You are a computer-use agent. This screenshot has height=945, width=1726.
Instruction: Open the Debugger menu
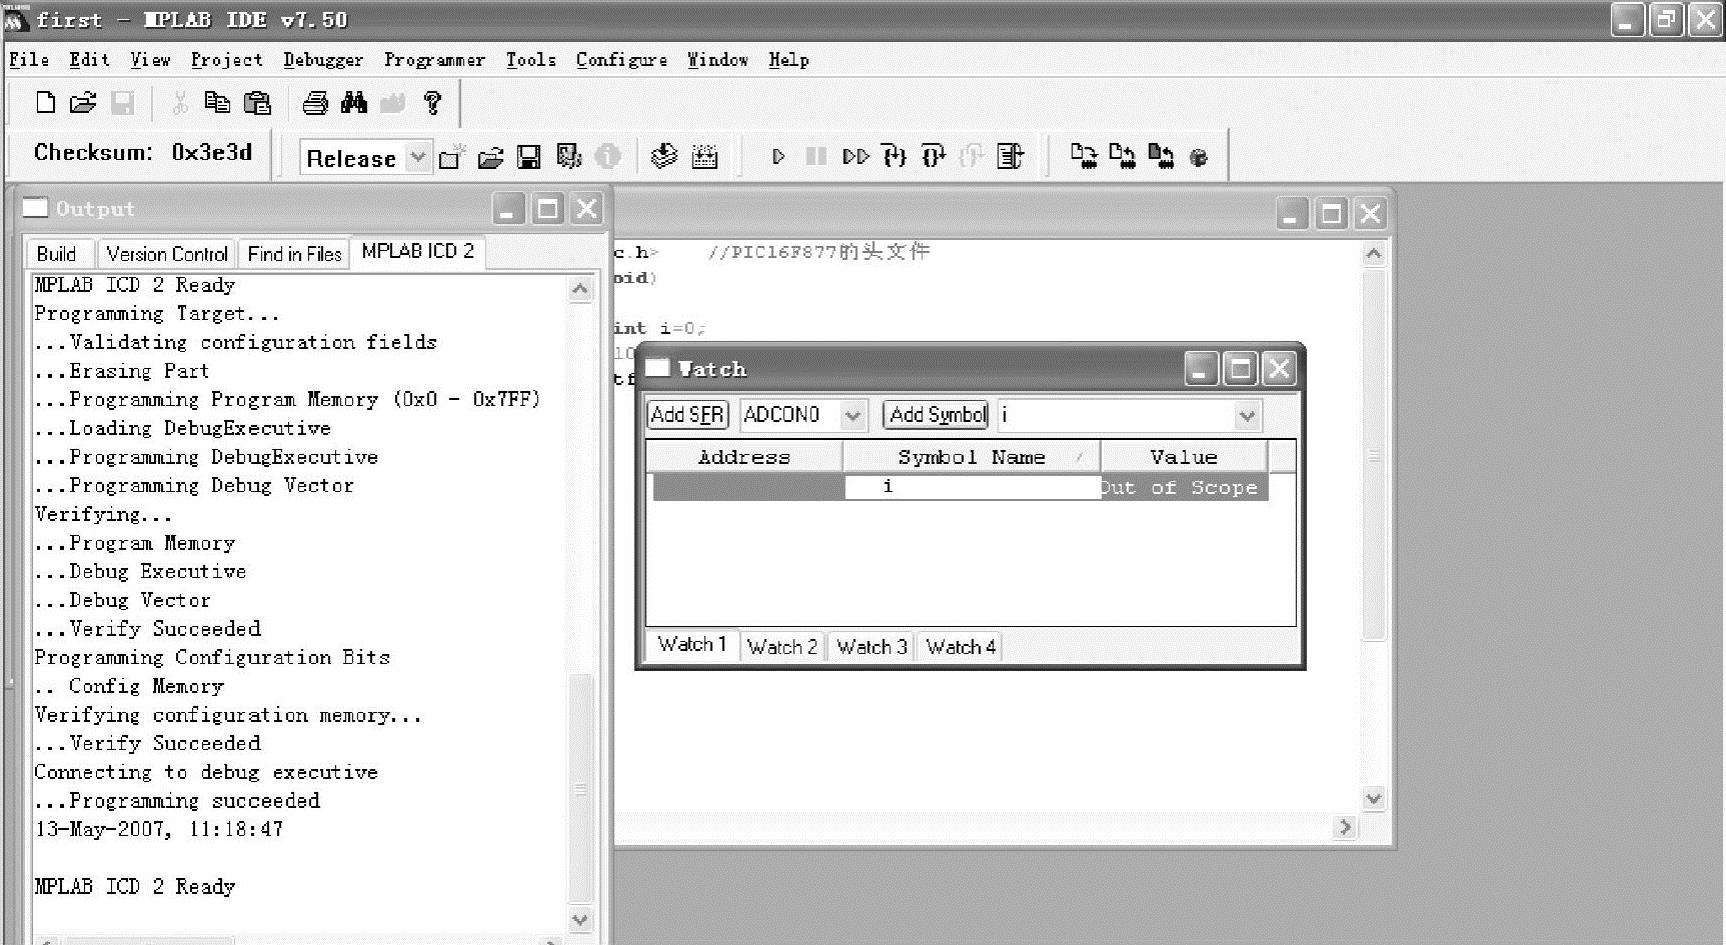(323, 60)
